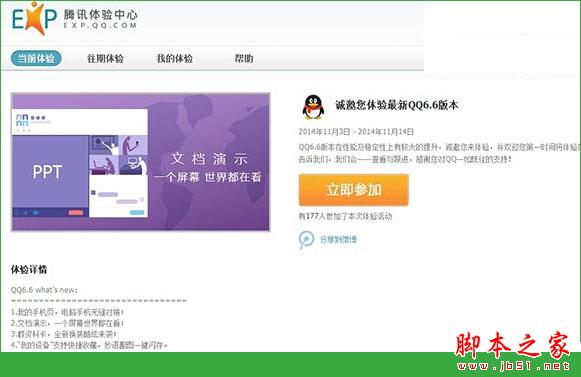Image resolution: width=581 pixels, height=377 pixels.
Task: Click the 分享到微博 link
Action: (338, 239)
